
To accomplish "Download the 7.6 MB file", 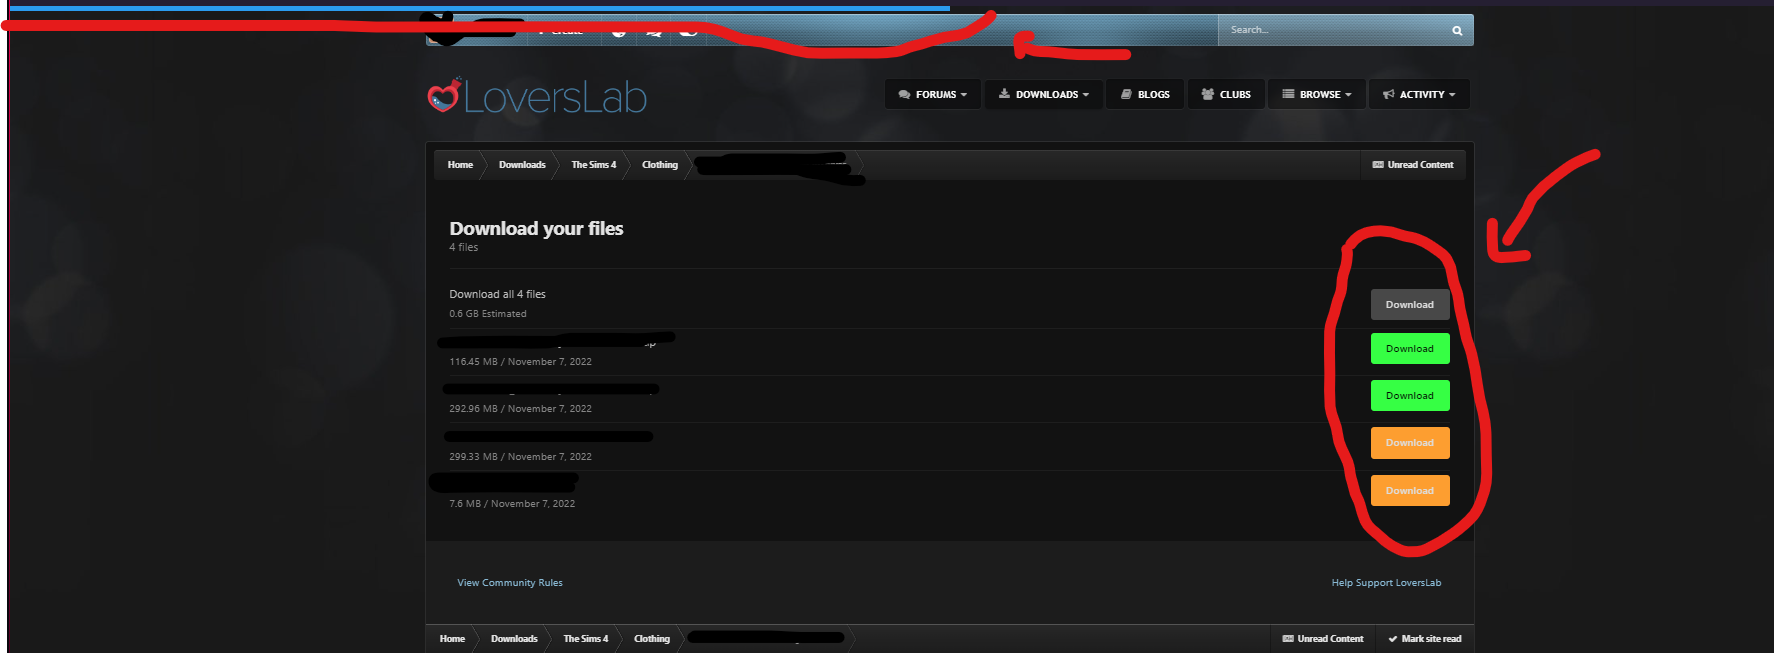I will [x=1409, y=491].
